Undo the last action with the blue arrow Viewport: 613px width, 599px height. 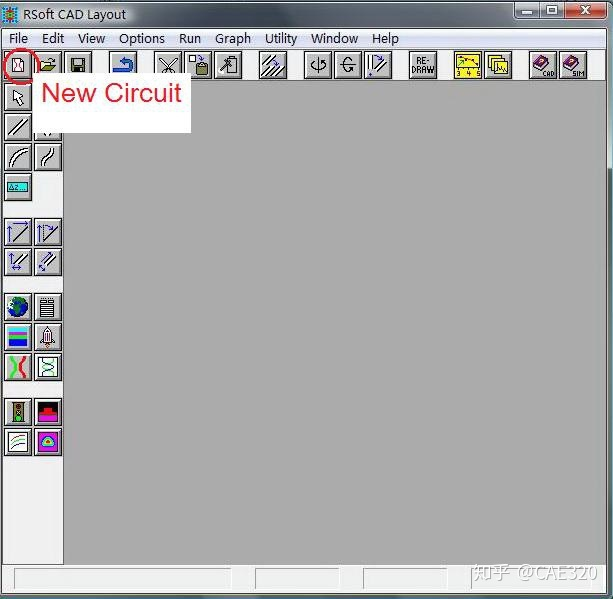pos(123,63)
